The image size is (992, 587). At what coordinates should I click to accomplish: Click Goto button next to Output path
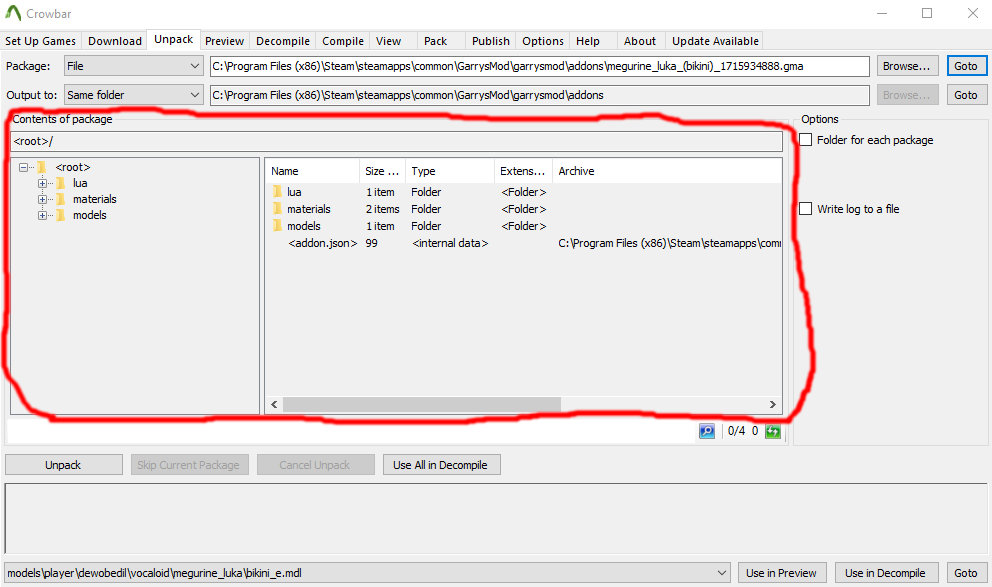(x=966, y=95)
